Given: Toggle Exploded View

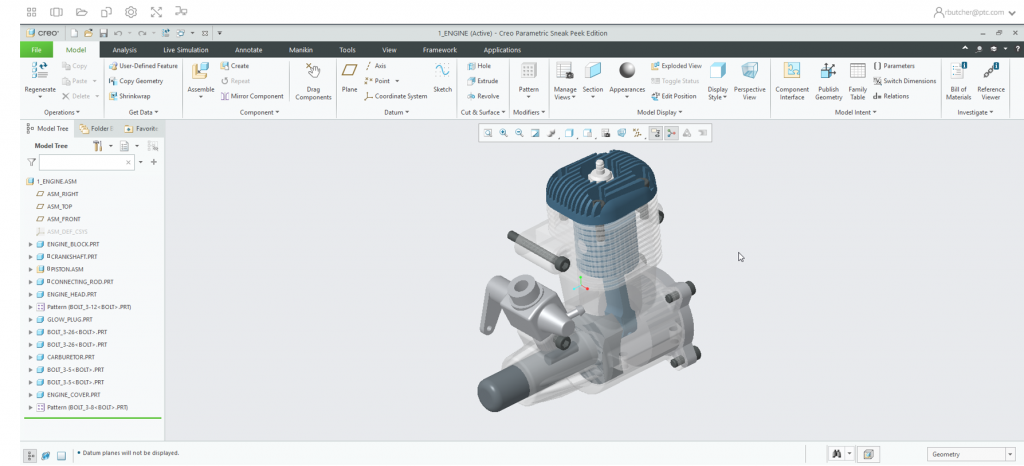Looking at the screenshot, I should click(676, 66).
